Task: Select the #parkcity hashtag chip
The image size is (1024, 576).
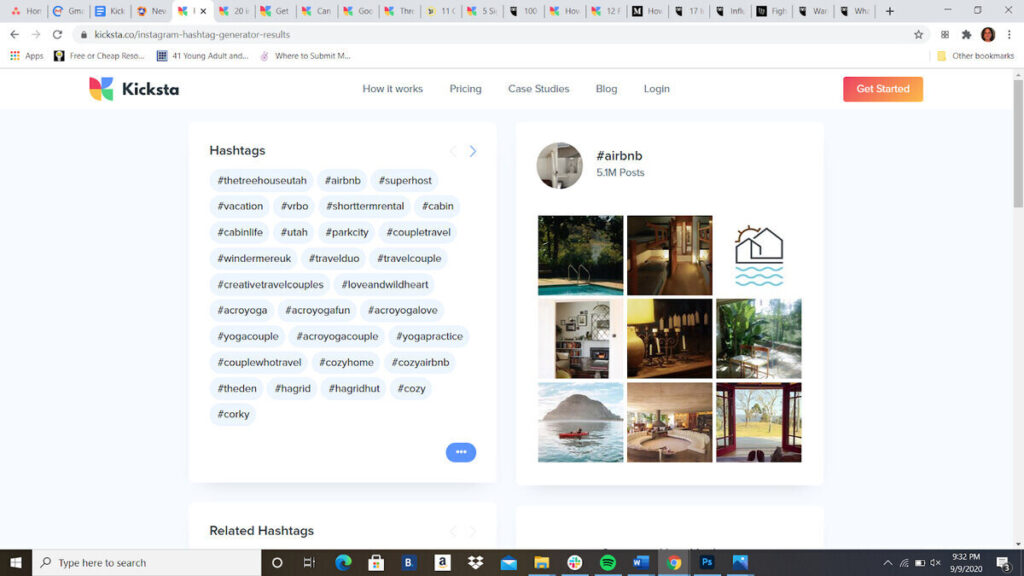Action: [x=347, y=232]
